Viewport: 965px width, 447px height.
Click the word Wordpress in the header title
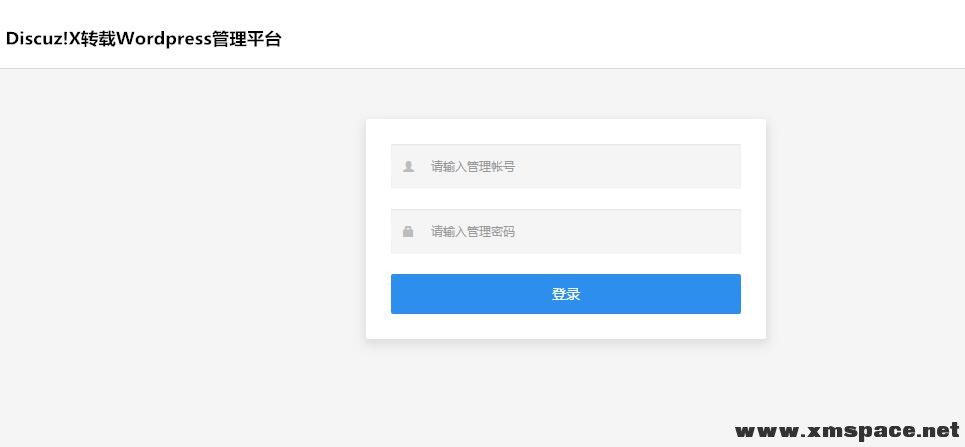pos(164,39)
